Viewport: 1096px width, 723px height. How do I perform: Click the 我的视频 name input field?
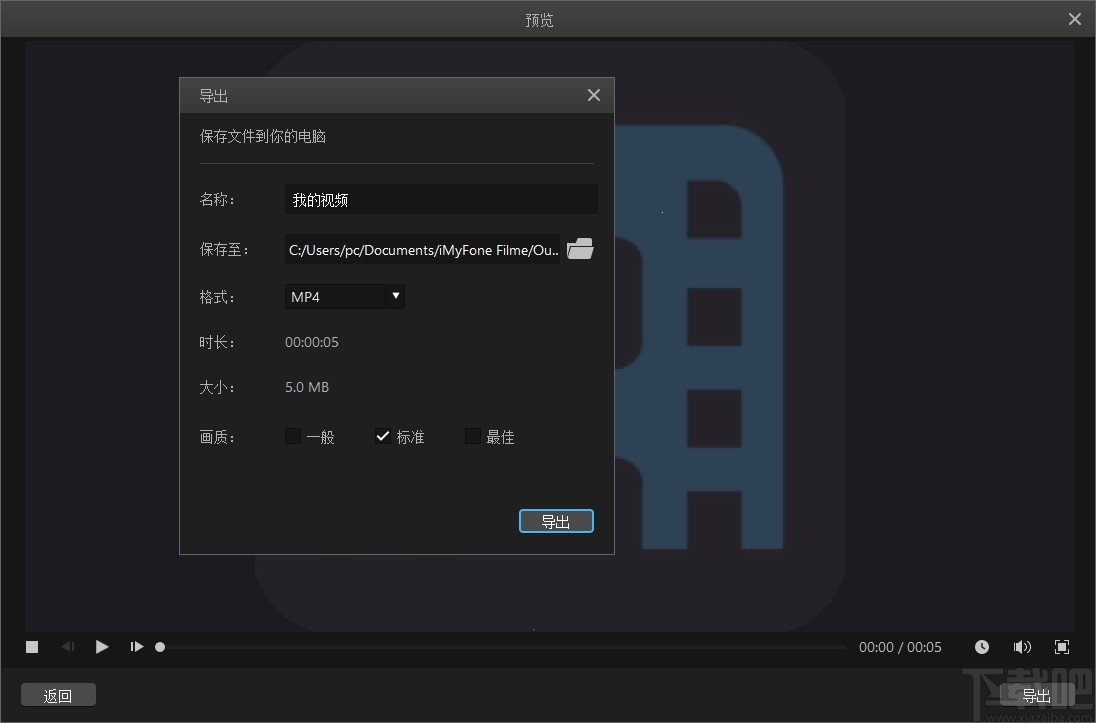tap(440, 199)
